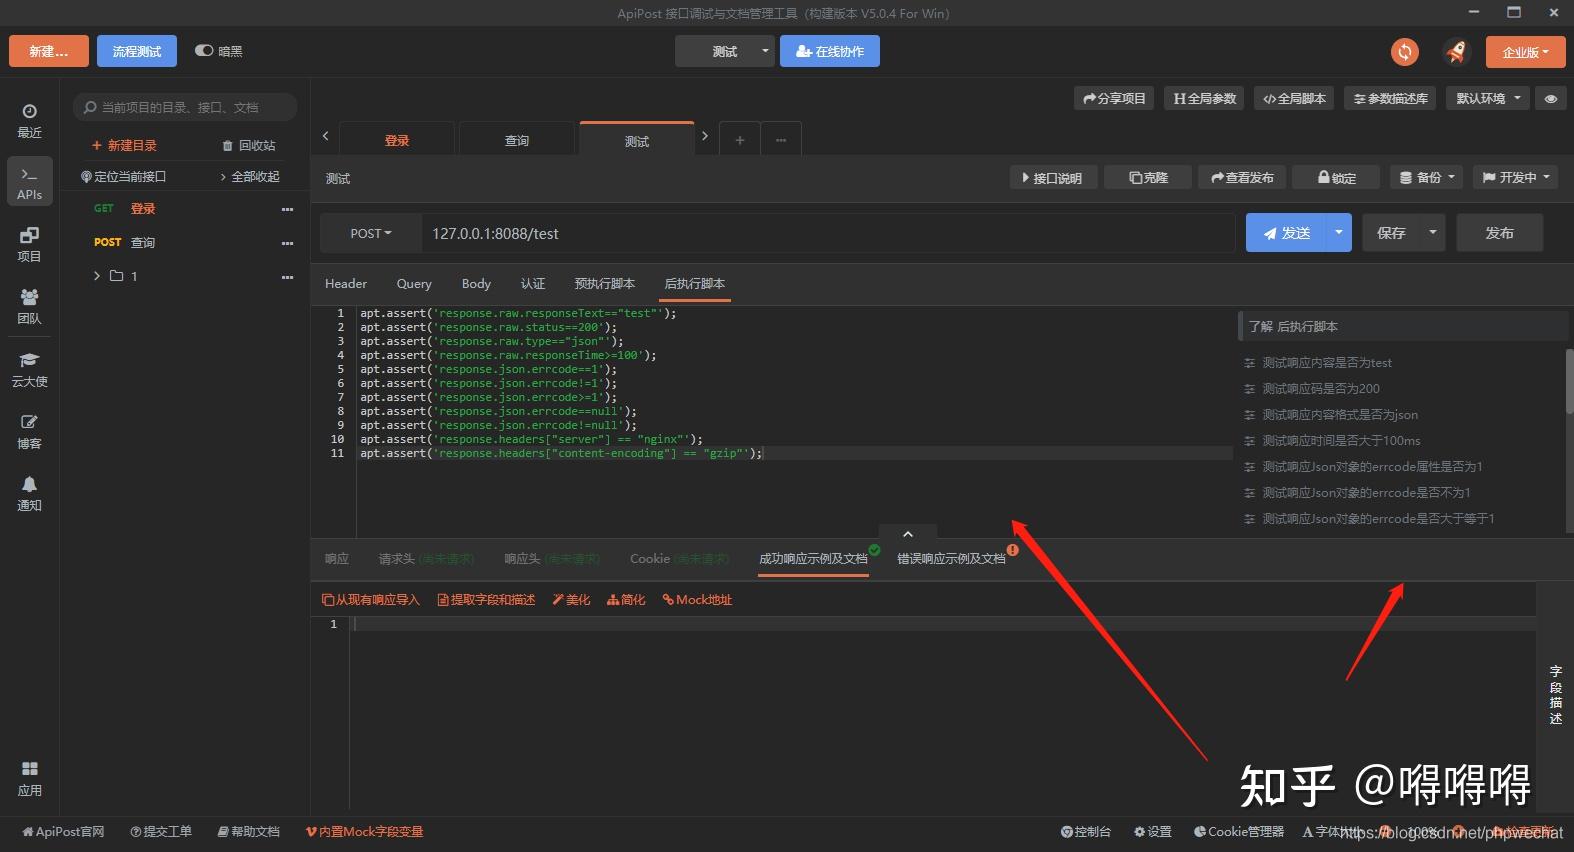Click 简化 simplify button
This screenshot has height=852, width=1574.
click(x=626, y=600)
